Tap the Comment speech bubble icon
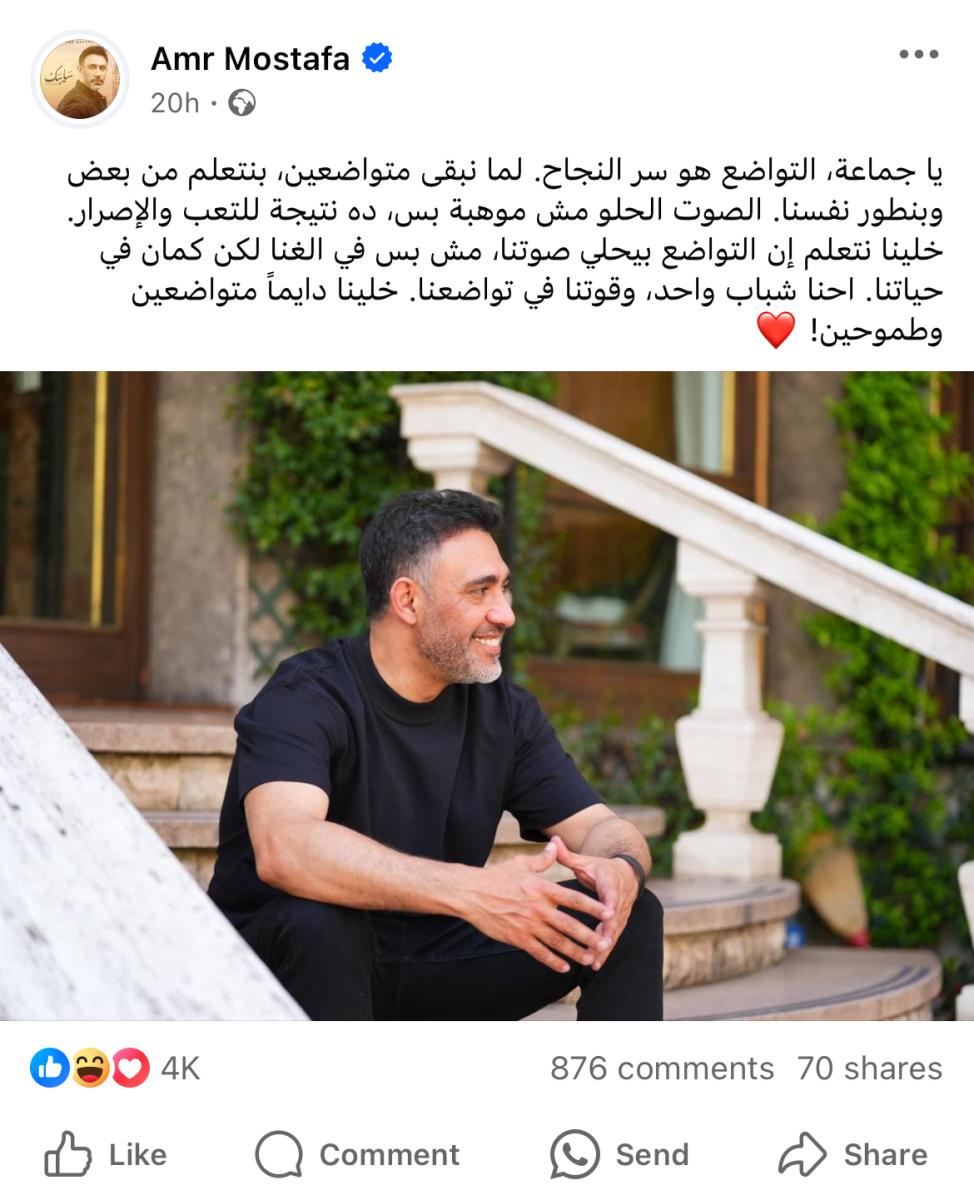974x1200 pixels. pyautogui.click(x=278, y=1155)
